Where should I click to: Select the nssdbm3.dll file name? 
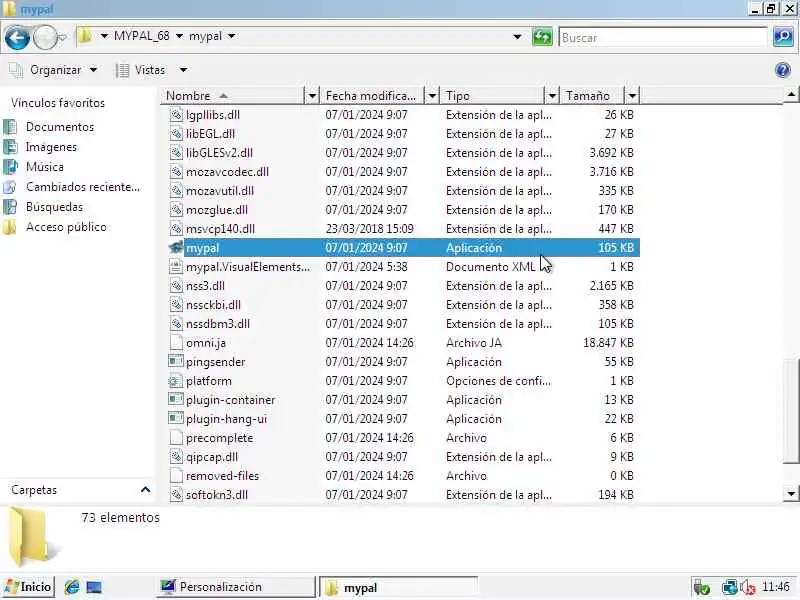click(x=218, y=324)
